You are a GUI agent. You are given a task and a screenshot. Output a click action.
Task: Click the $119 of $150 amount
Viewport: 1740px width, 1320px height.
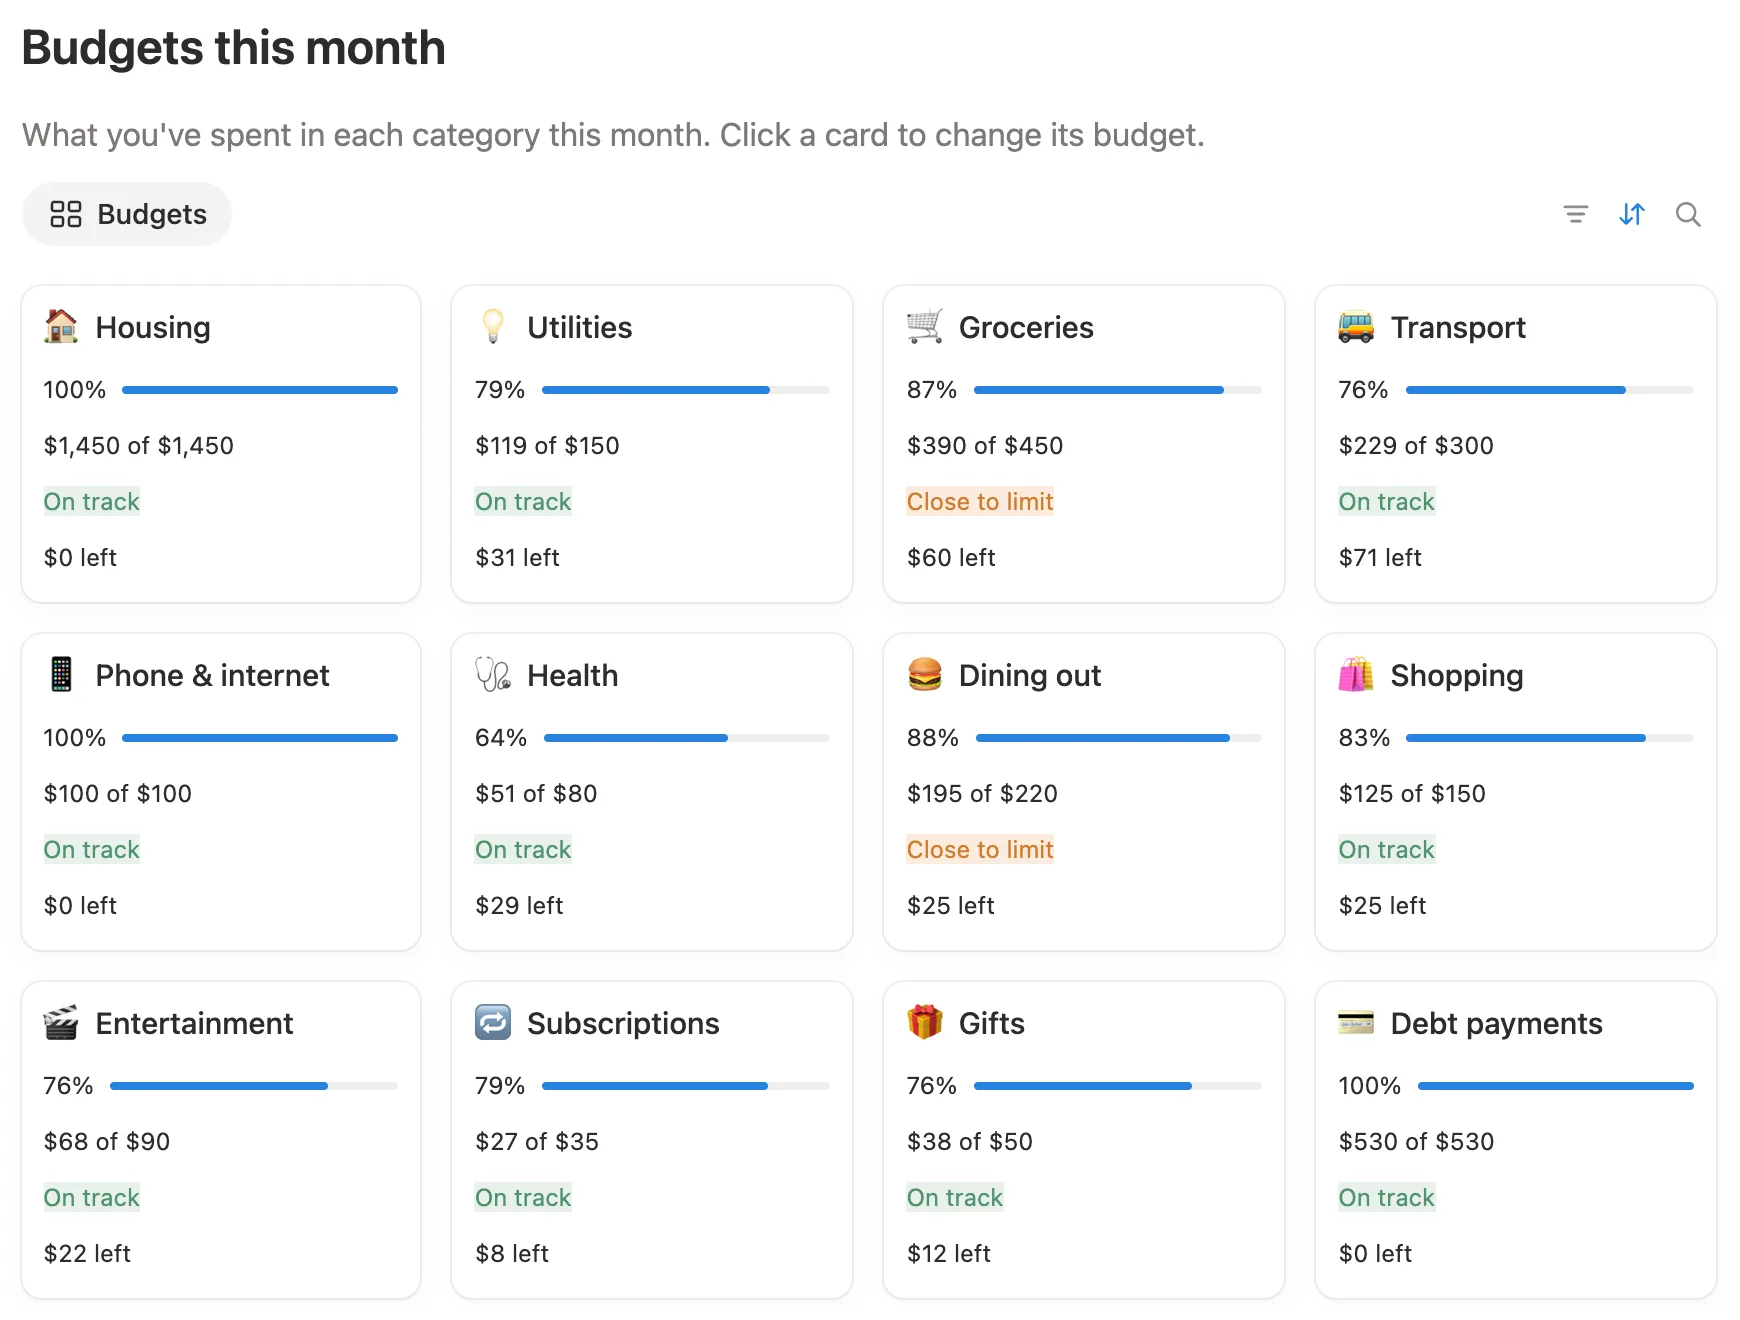pos(547,445)
